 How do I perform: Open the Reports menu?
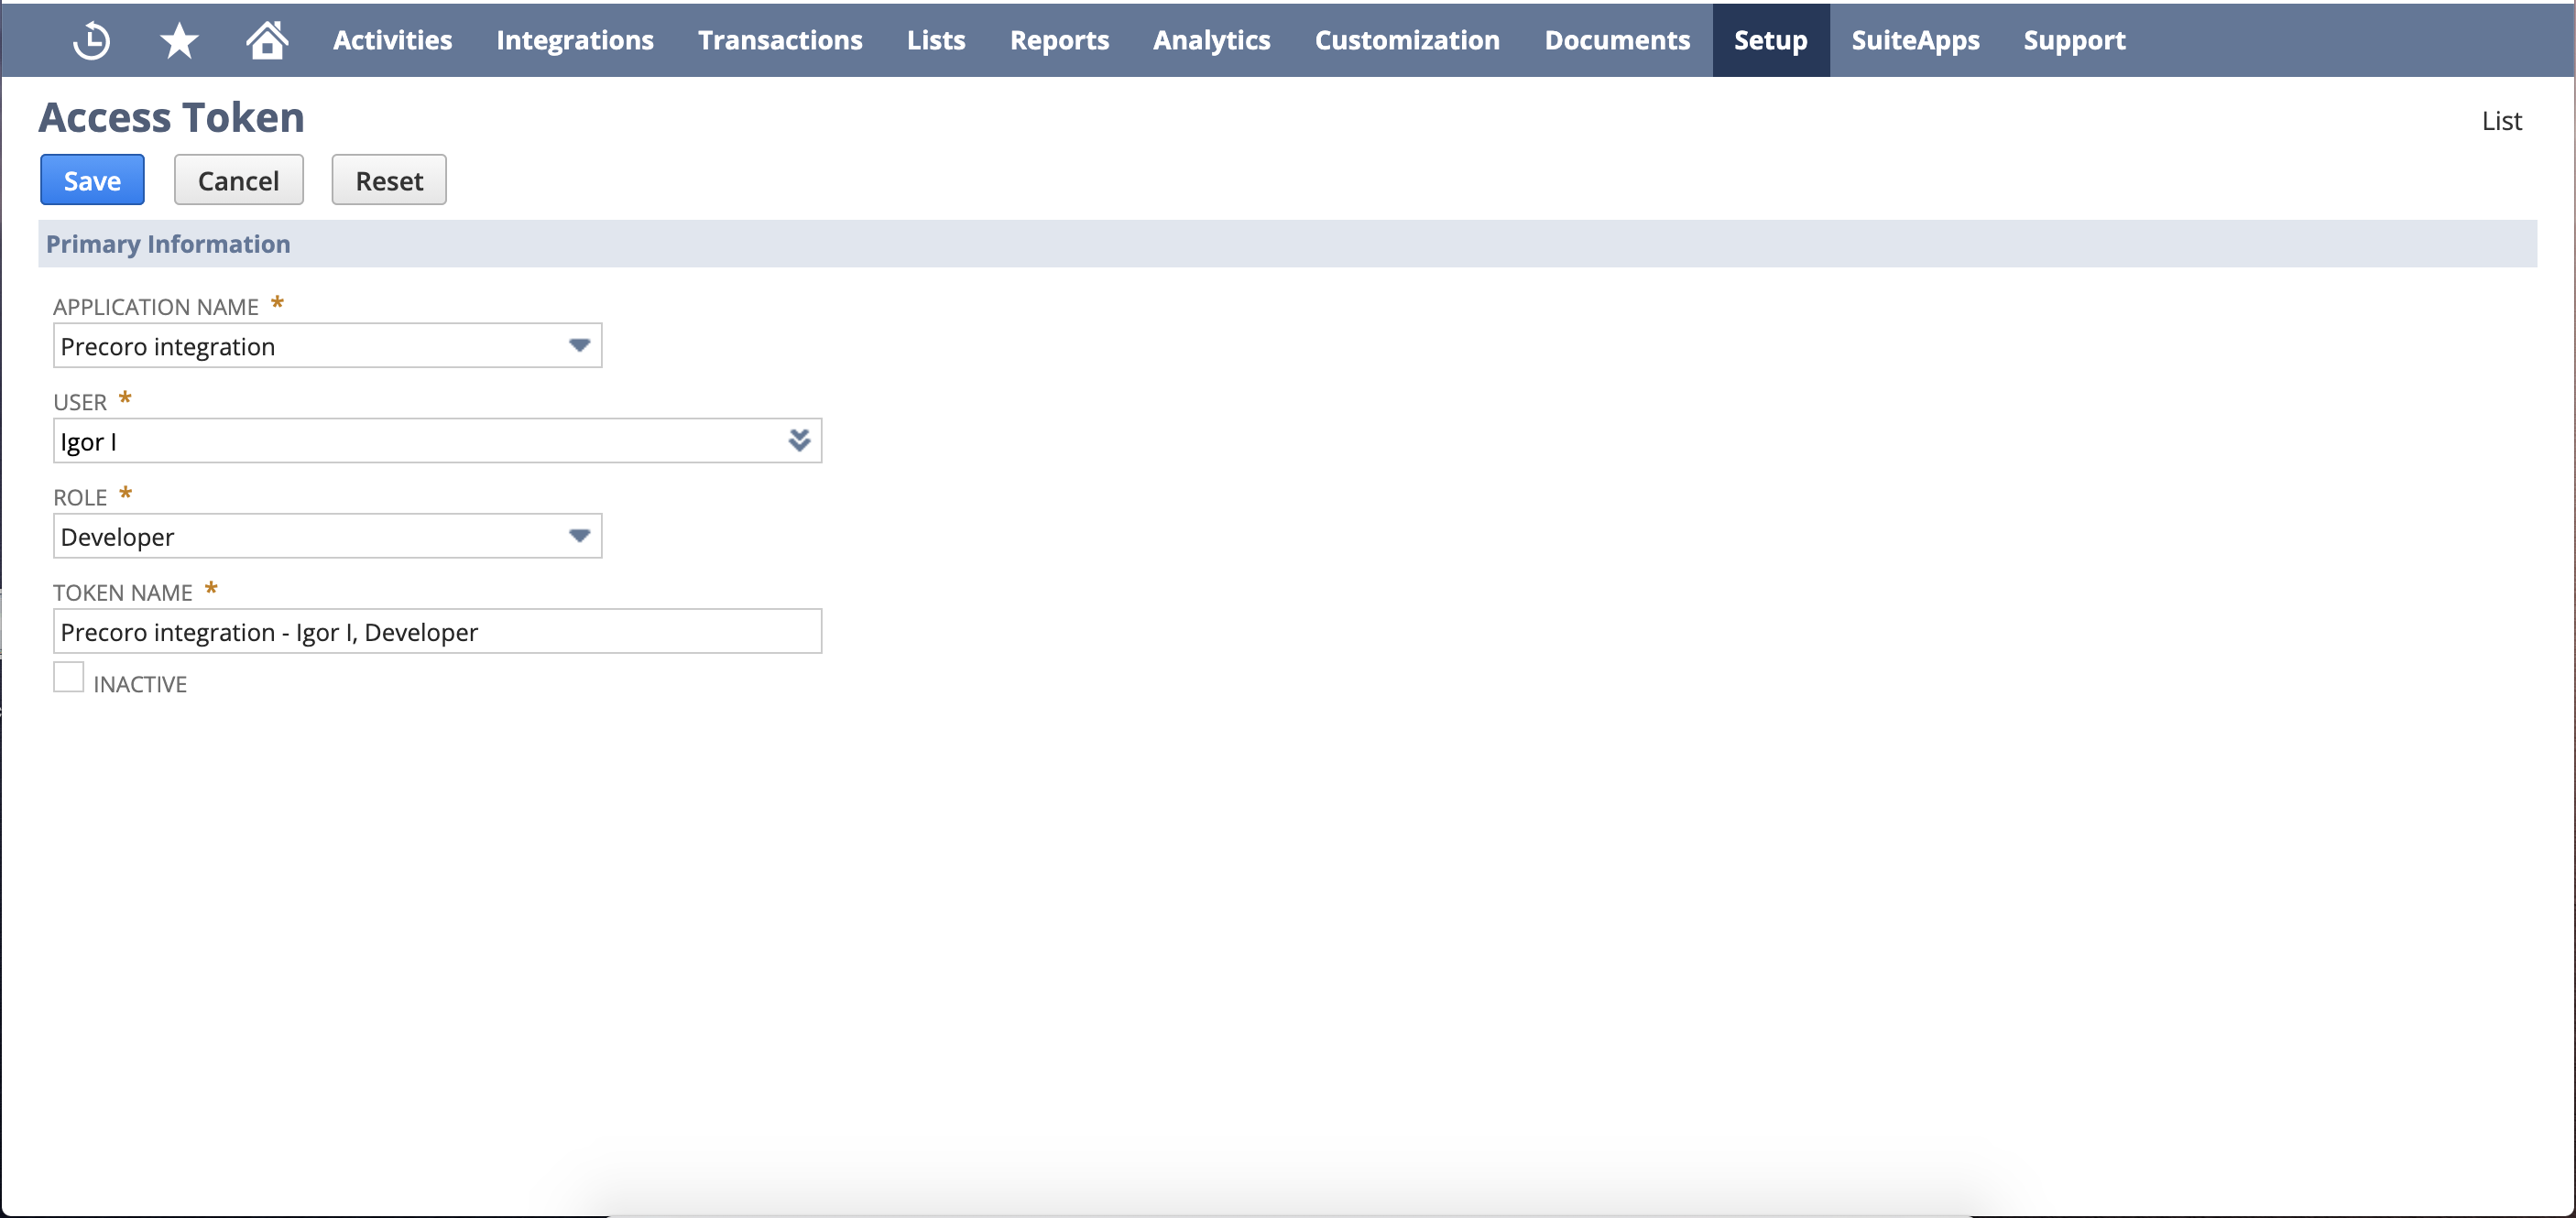point(1059,40)
